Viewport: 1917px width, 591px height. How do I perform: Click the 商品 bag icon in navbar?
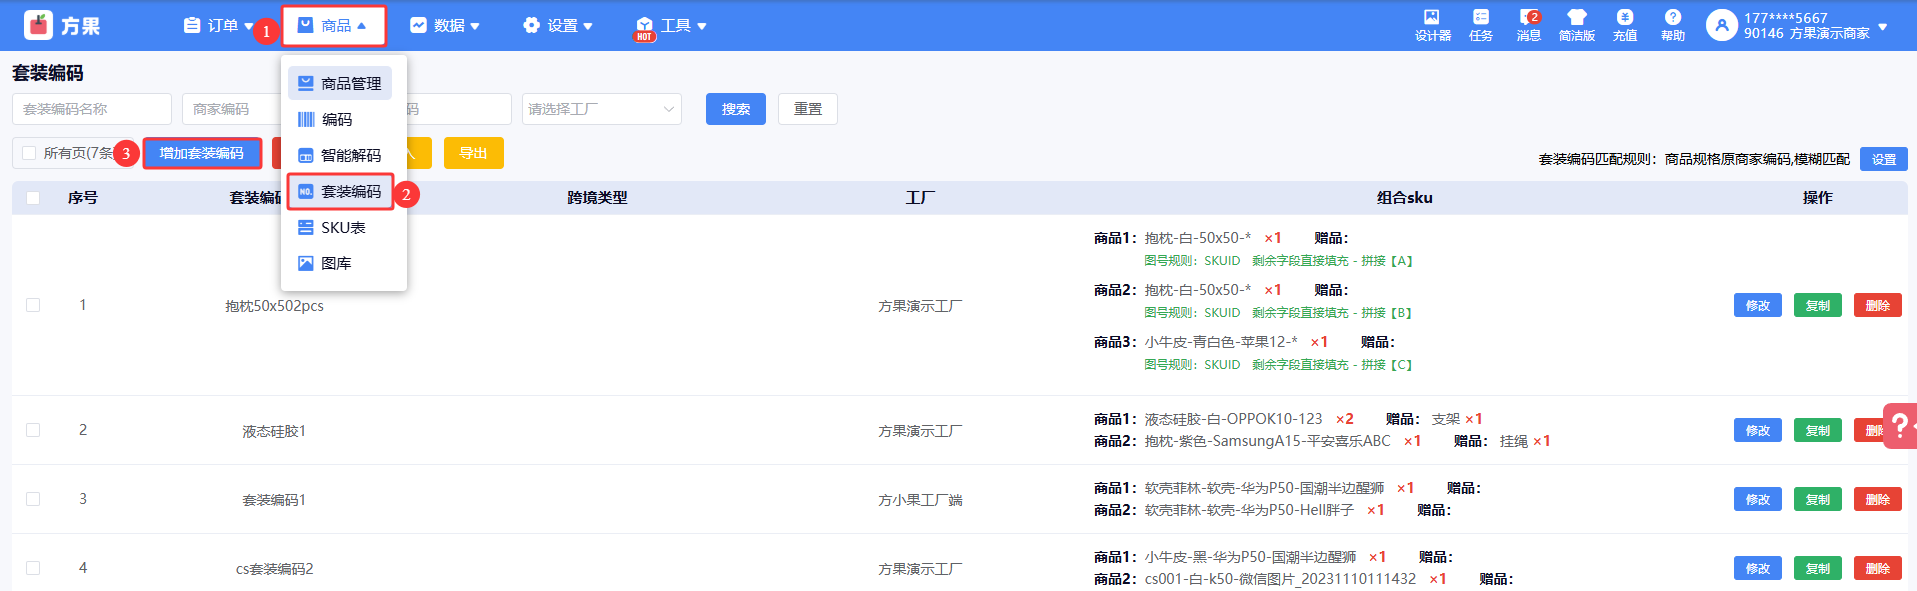pos(306,25)
